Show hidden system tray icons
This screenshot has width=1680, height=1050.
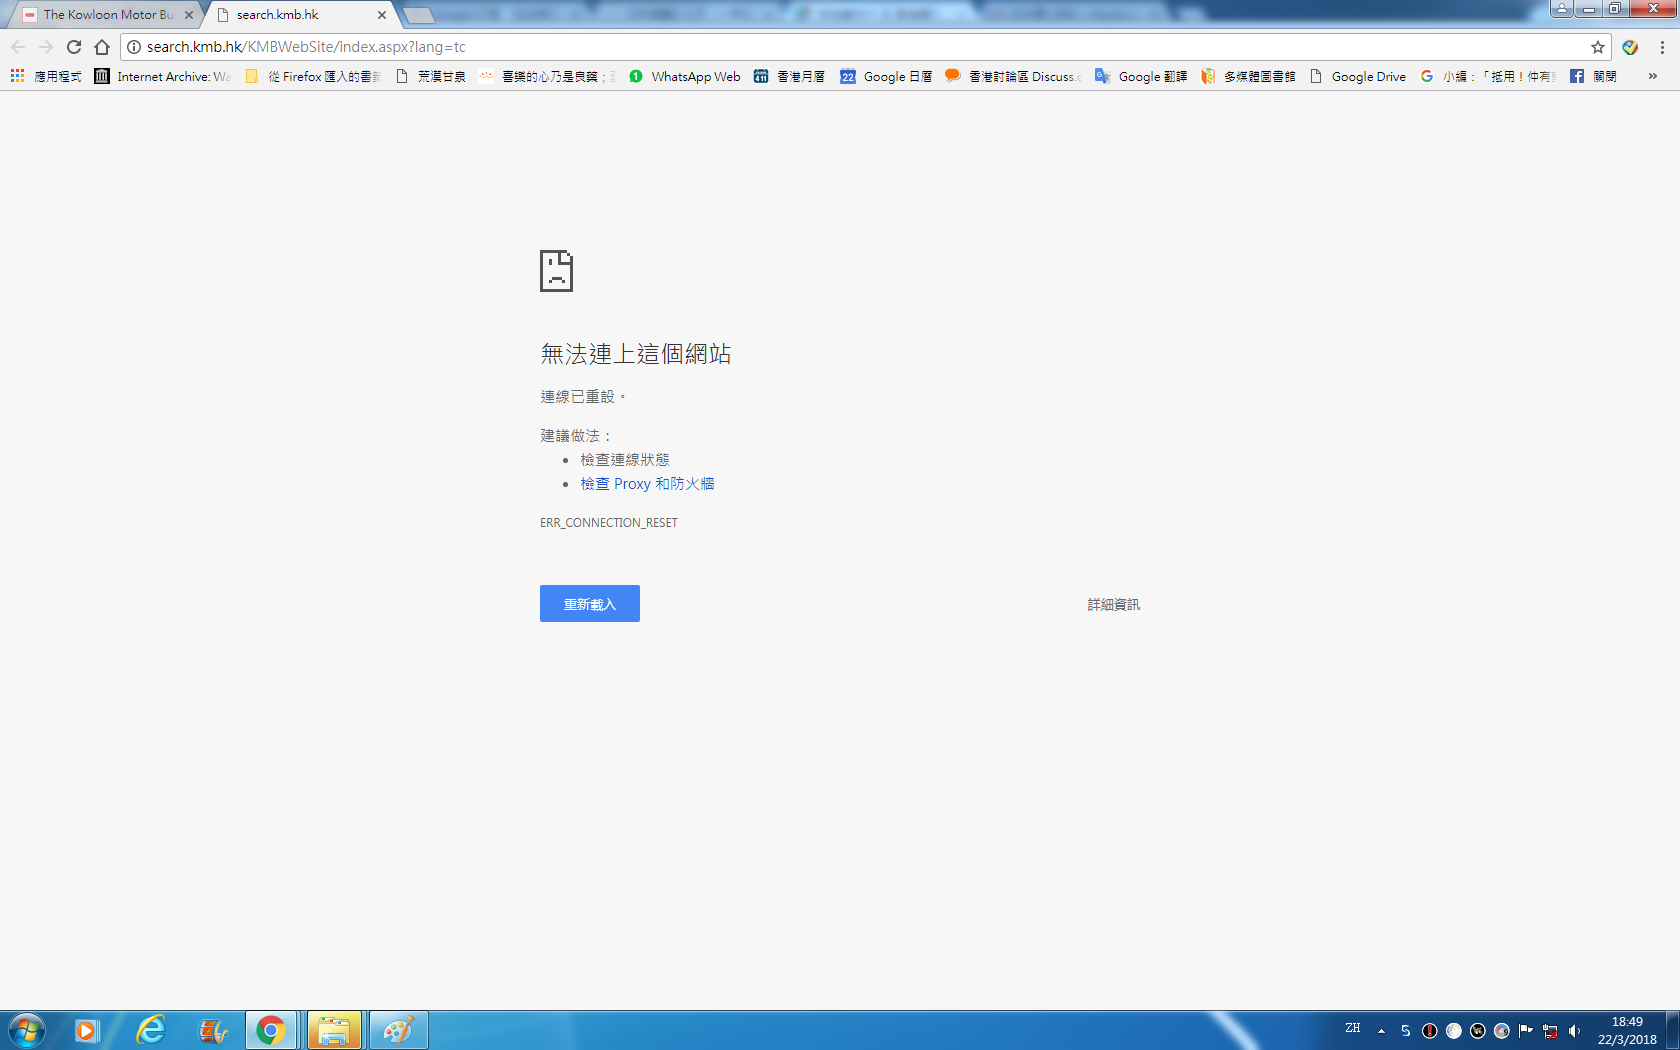[1381, 1031]
